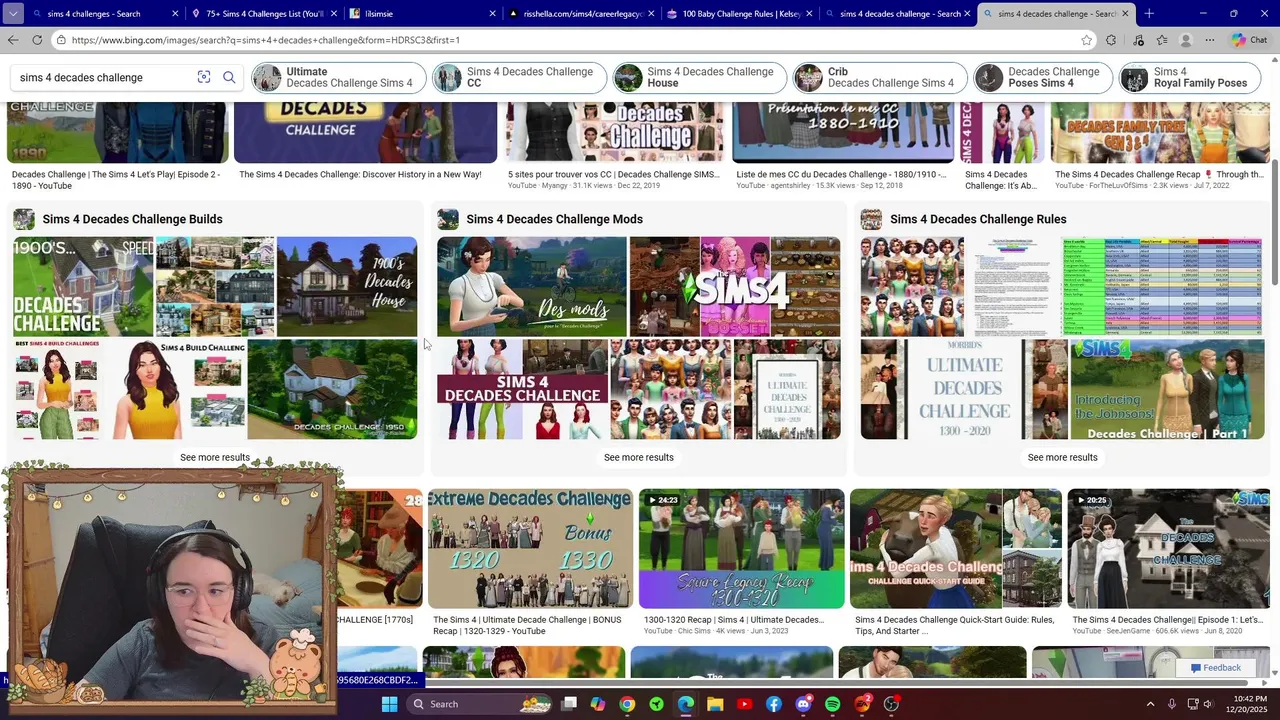Open 'Introducing the Johnsons' Part 1 thumbnail
This screenshot has width=1280, height=720.
click(x=1167, y=389)
